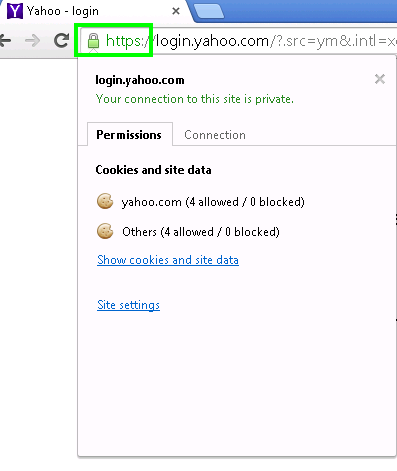397x471 pixels.
Task: Click Others 4 allowed cookies entry
Action: pyautogui.click(x=201, y=232)
